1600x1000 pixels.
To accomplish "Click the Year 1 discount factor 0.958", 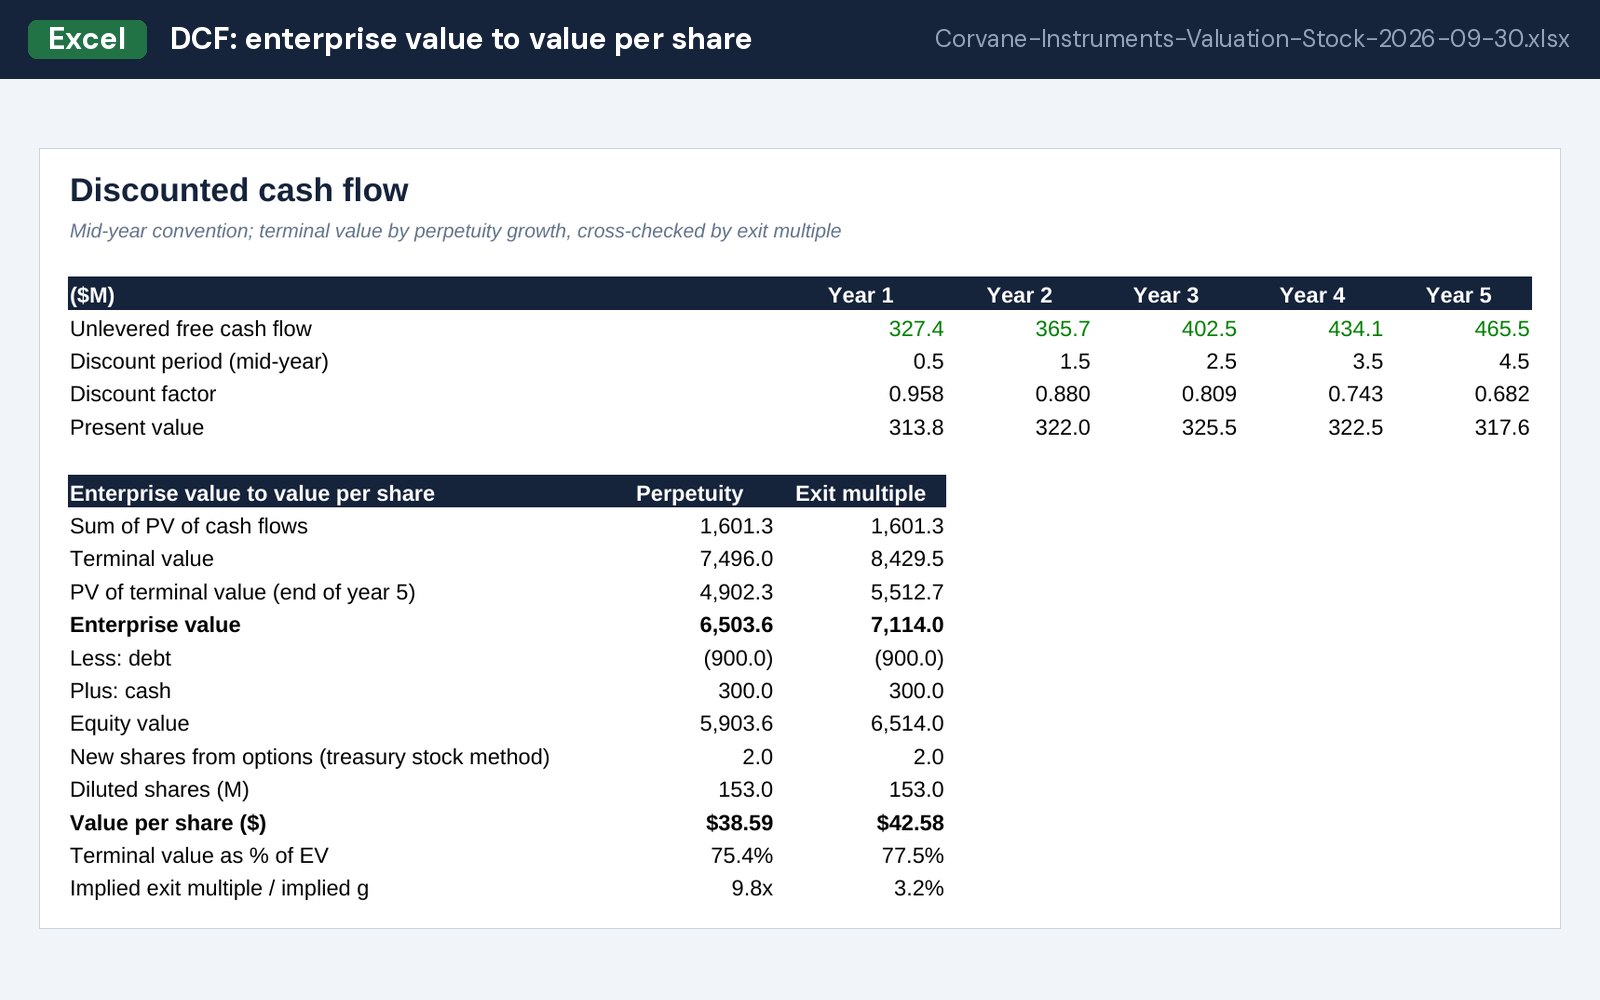I will pyautogui.click(x=916, y=394).
